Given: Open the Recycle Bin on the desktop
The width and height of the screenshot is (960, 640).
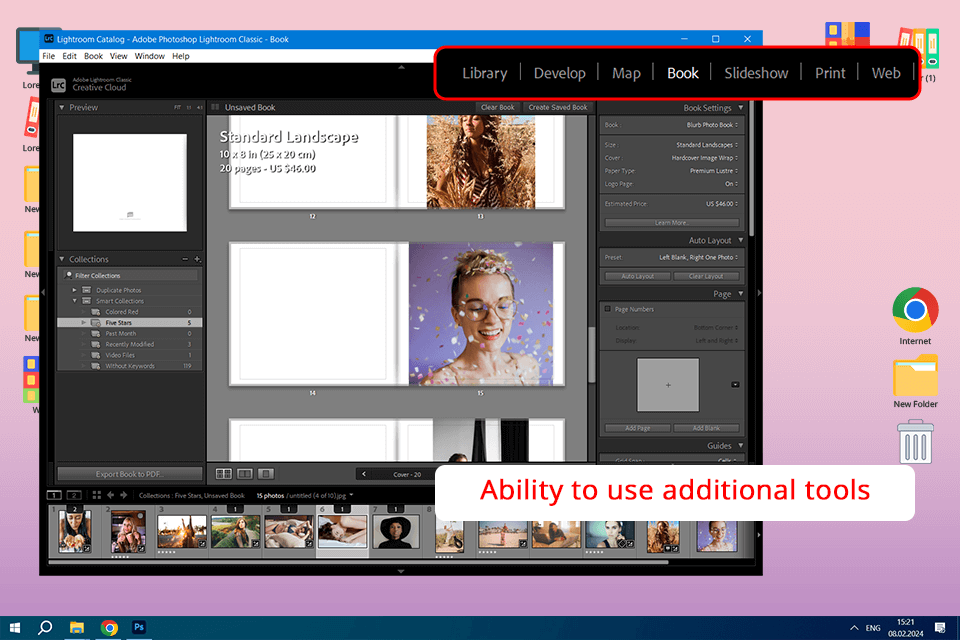Looking at the screenshot, I should (915, 441).
